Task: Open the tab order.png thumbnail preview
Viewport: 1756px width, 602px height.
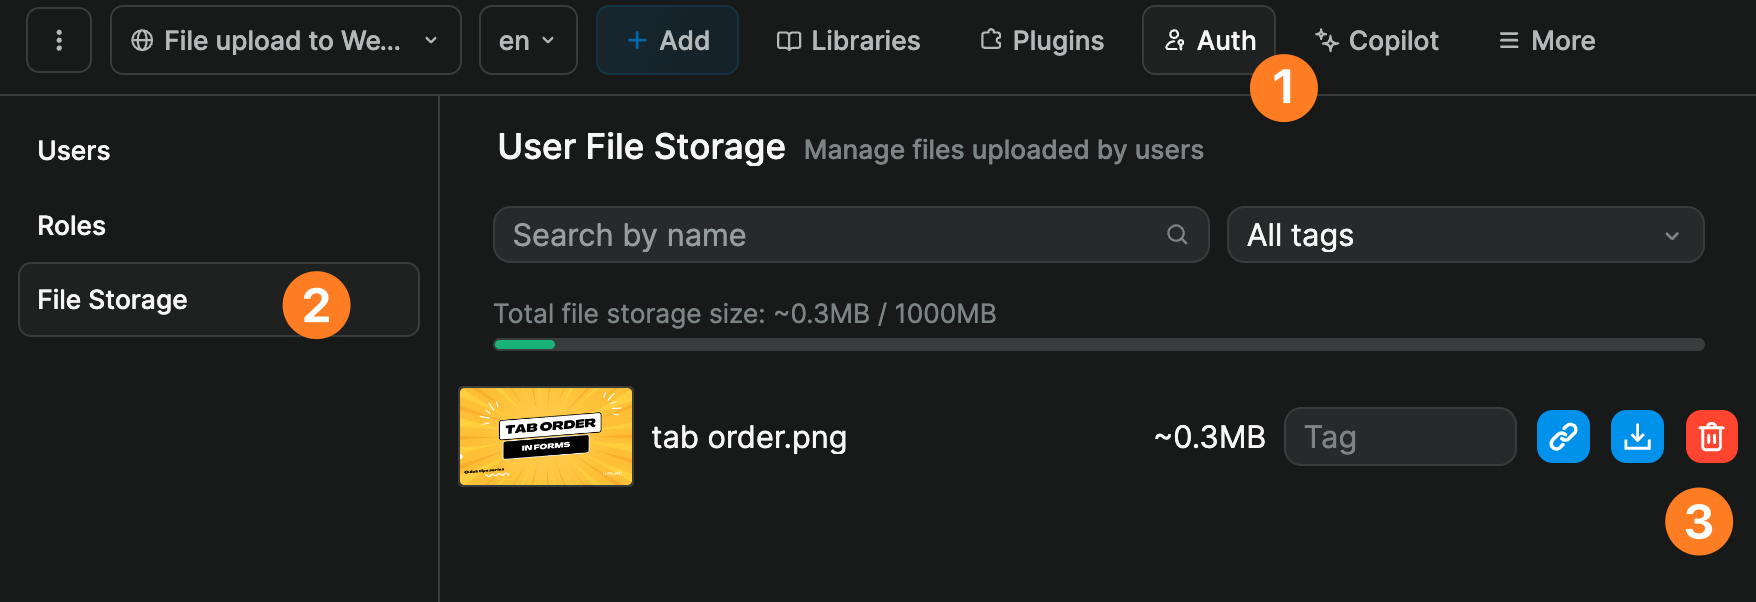Action: [545, 436]
